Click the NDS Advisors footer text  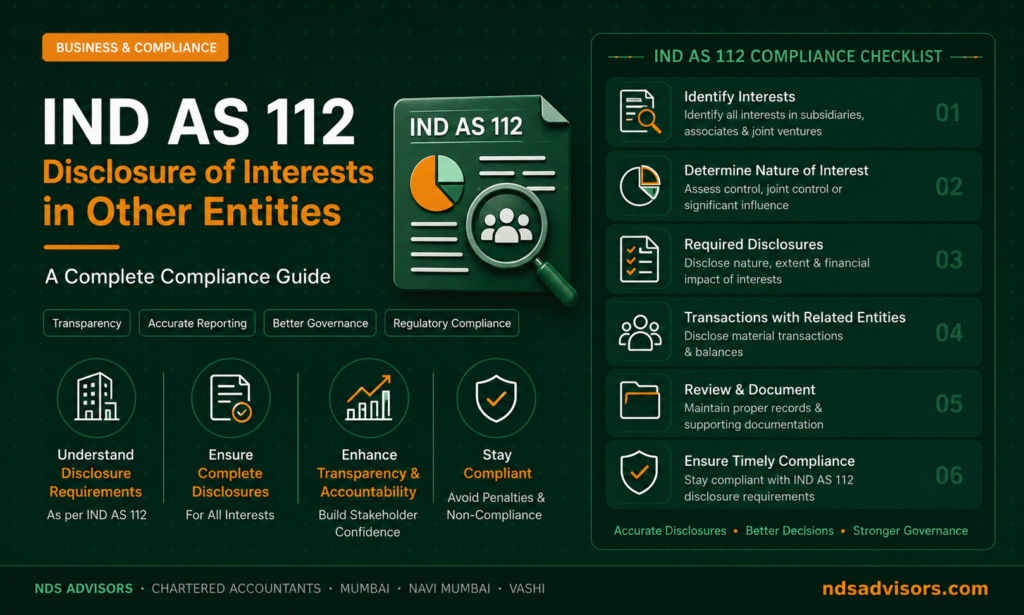coord(84,588)
